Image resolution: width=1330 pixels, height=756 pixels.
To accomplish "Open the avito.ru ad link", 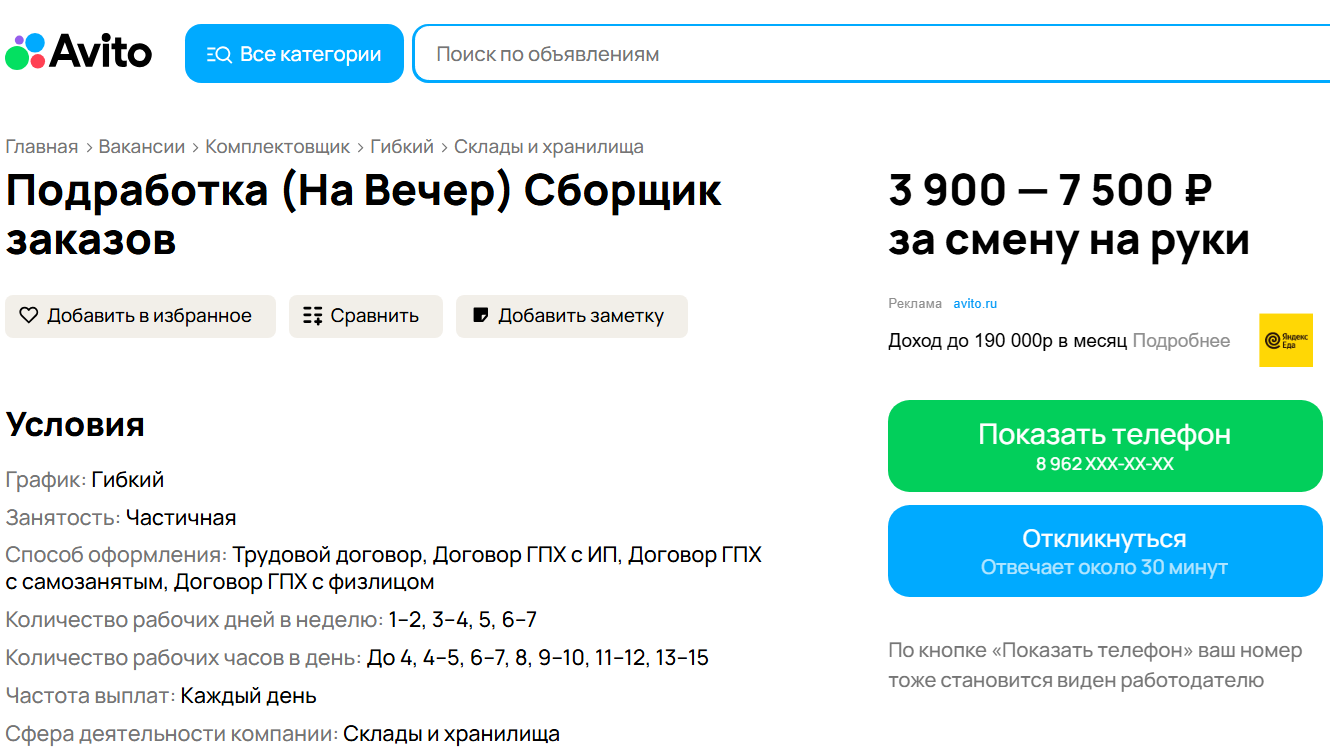I will 975,304.
